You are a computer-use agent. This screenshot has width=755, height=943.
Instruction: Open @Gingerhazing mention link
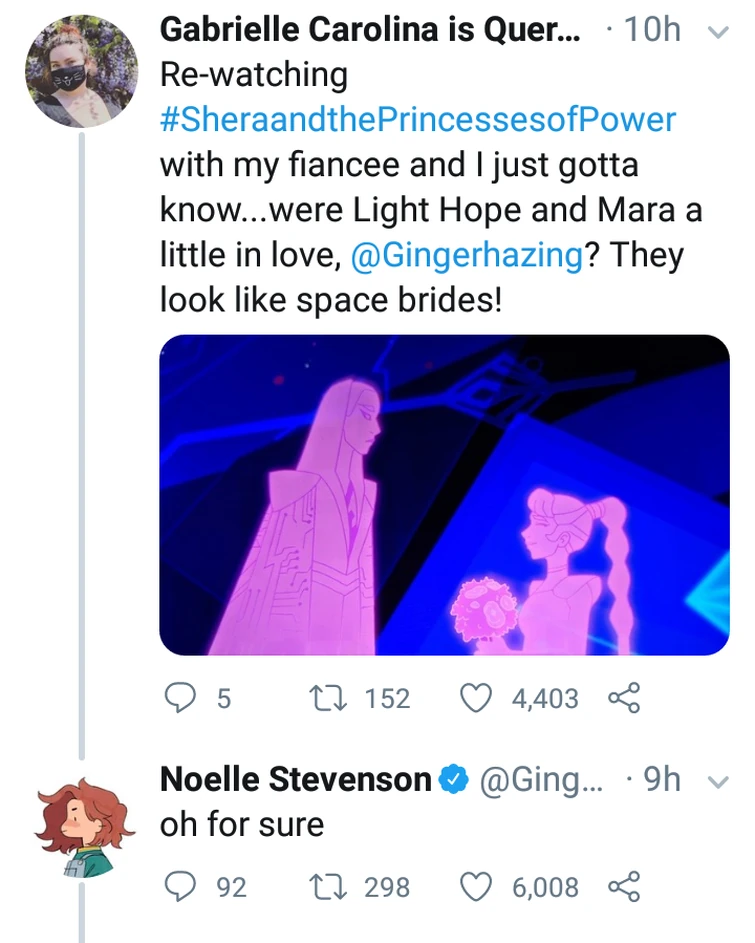[467, 256]
